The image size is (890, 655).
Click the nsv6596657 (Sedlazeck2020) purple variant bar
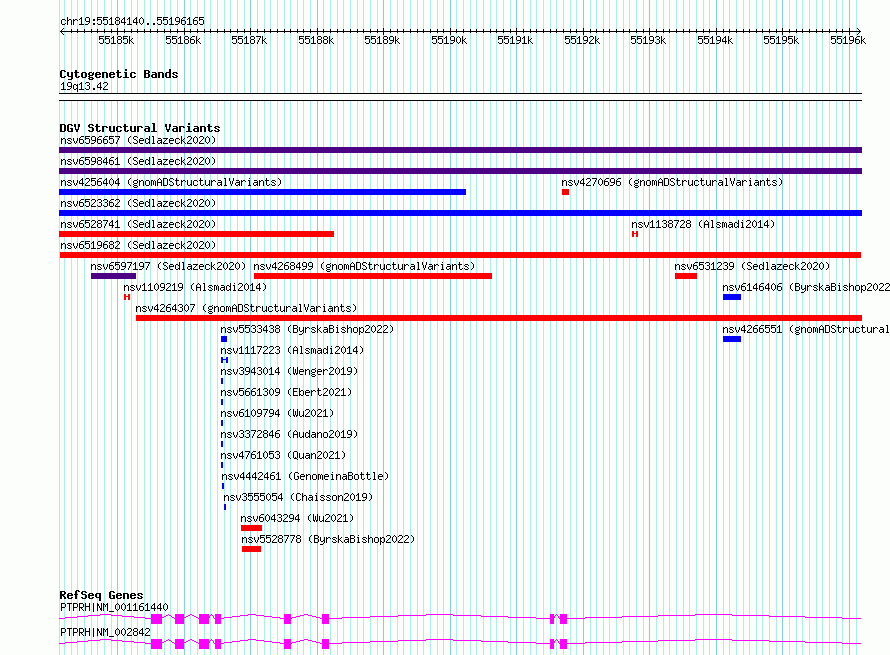click(x=460, y=150)
